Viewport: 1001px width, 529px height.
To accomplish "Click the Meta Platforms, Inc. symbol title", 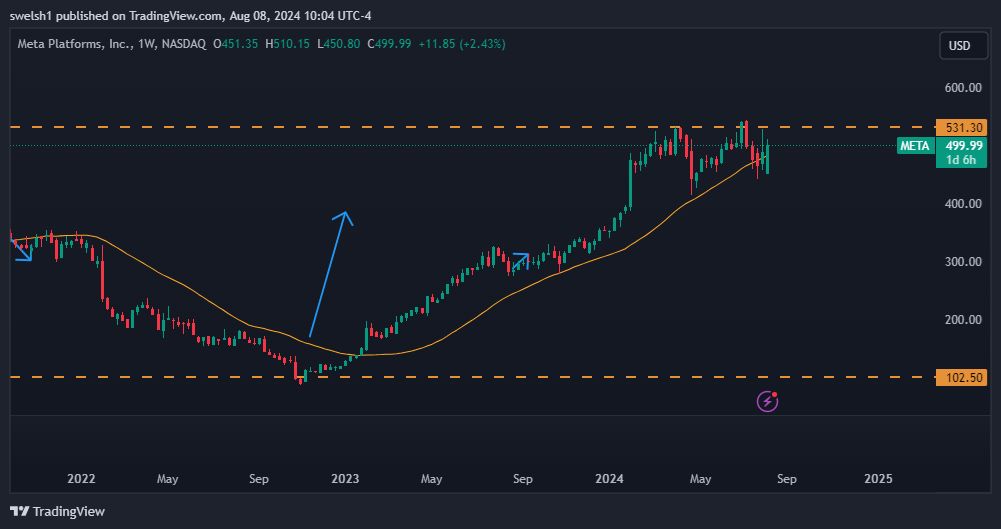I will pos(77,44).
